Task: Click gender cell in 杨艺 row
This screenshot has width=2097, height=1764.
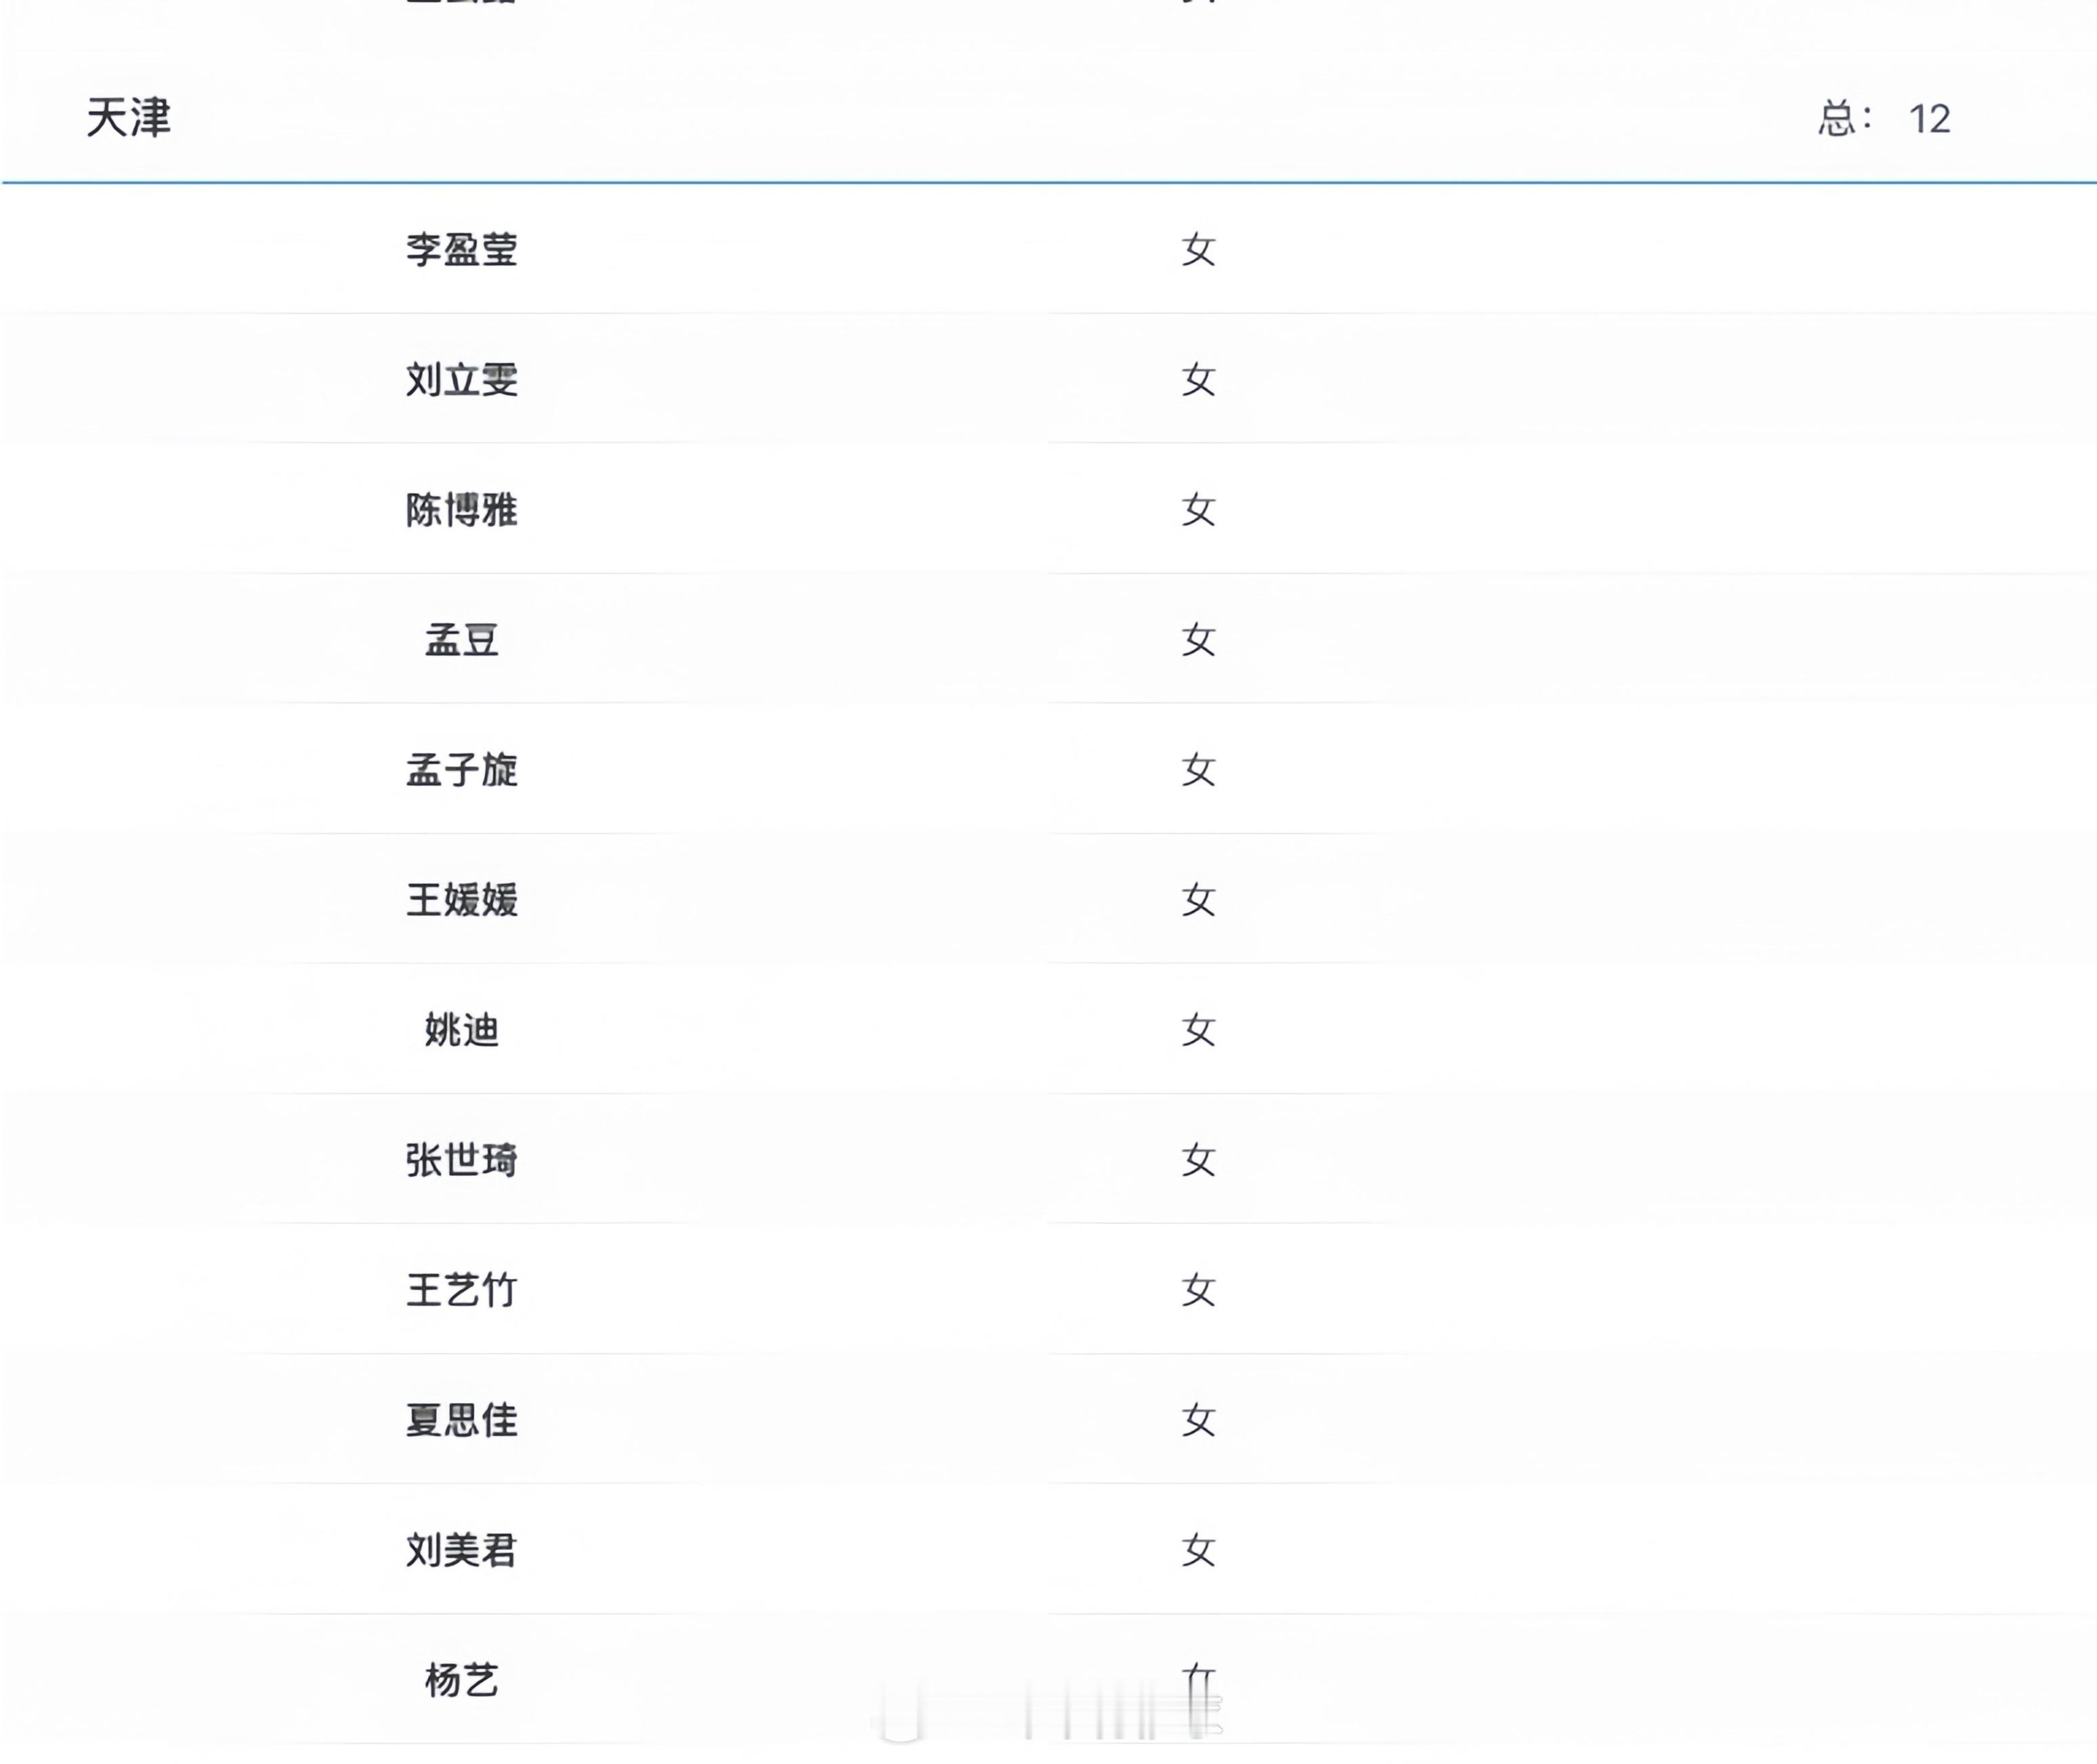Action: tap(1198, 1680)
